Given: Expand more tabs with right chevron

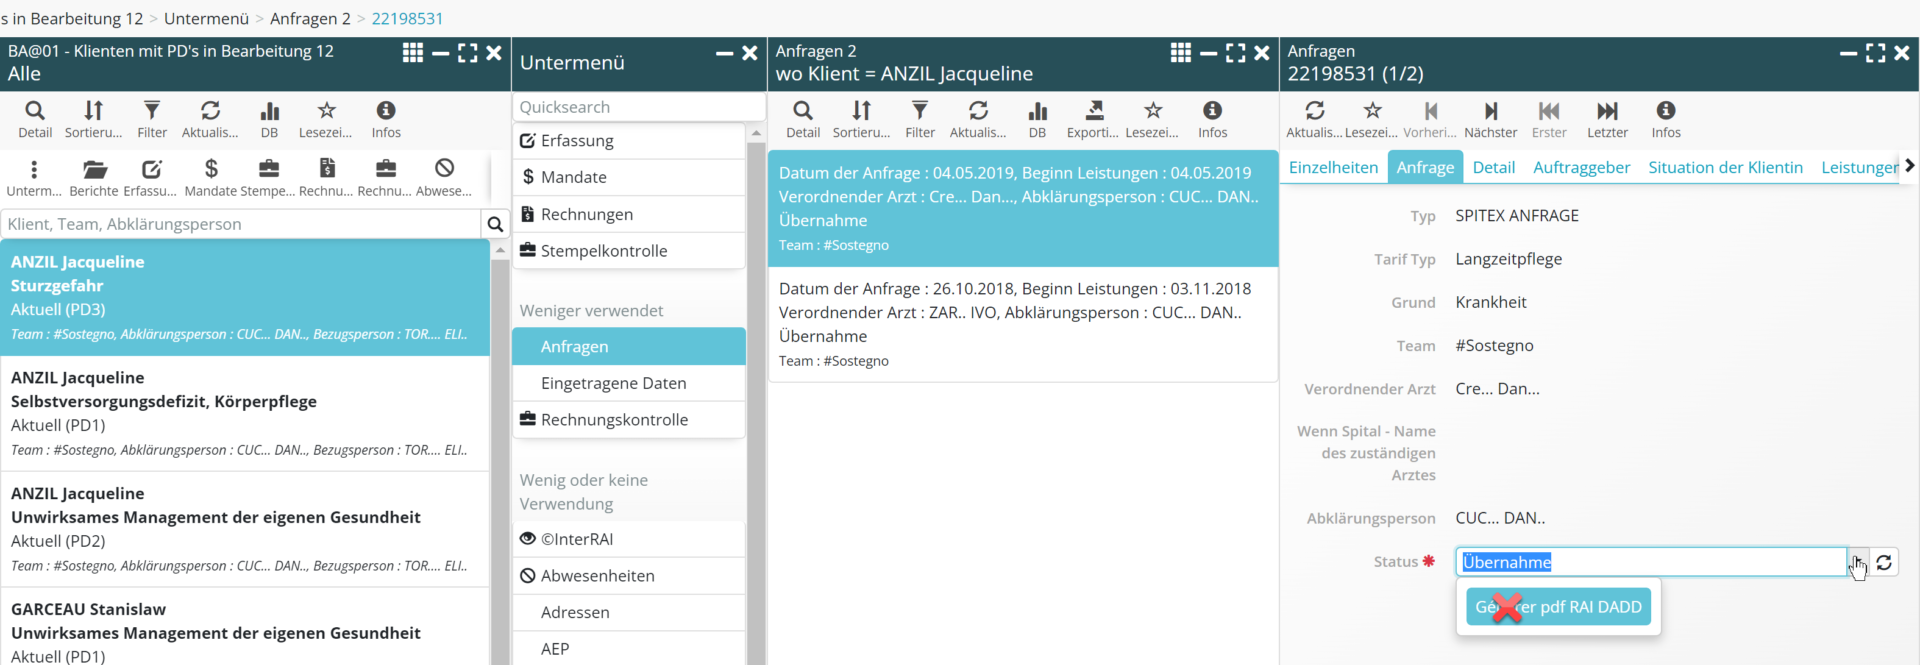Looking at the screenshot, I should click(x=1909, y=166).
